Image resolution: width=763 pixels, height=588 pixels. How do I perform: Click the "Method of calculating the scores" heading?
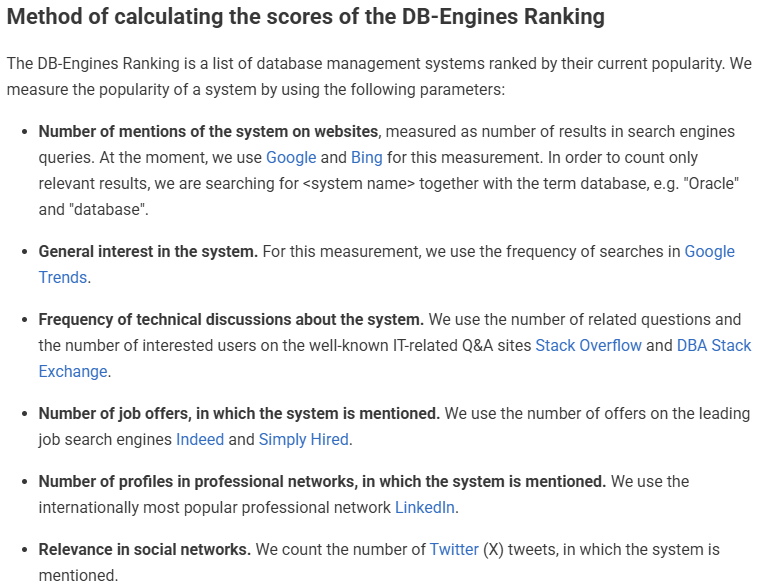click(305, 18)
